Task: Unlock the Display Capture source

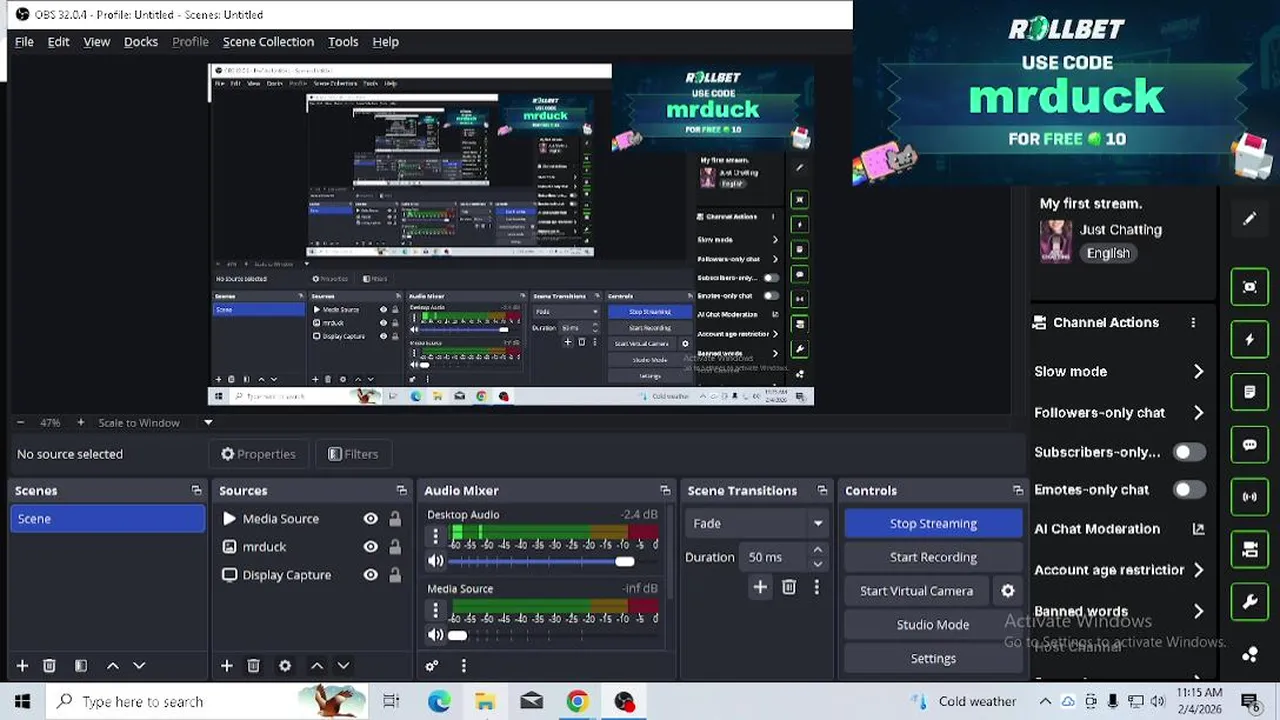Action: tap(395, 575)
